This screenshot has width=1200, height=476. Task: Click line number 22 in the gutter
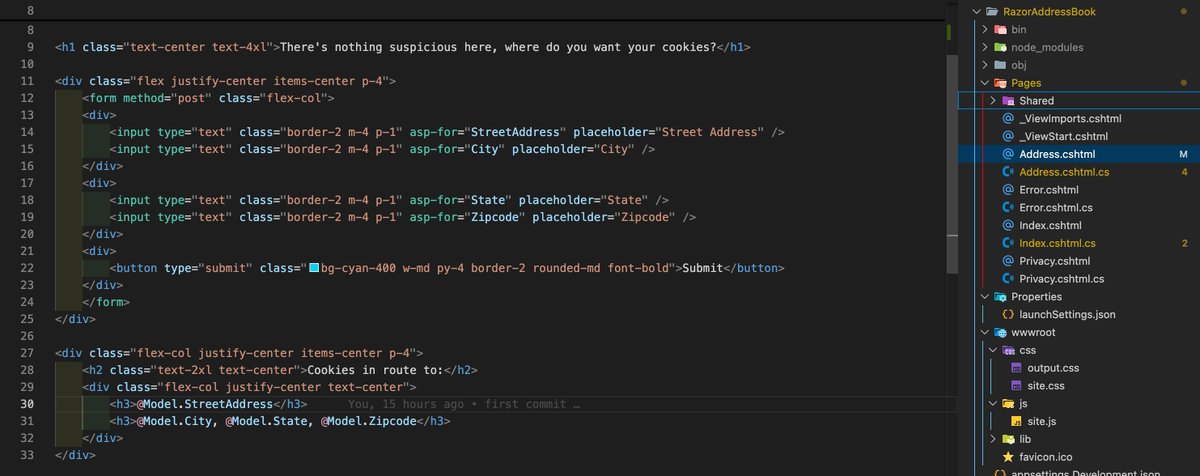(x=28, y=268)
